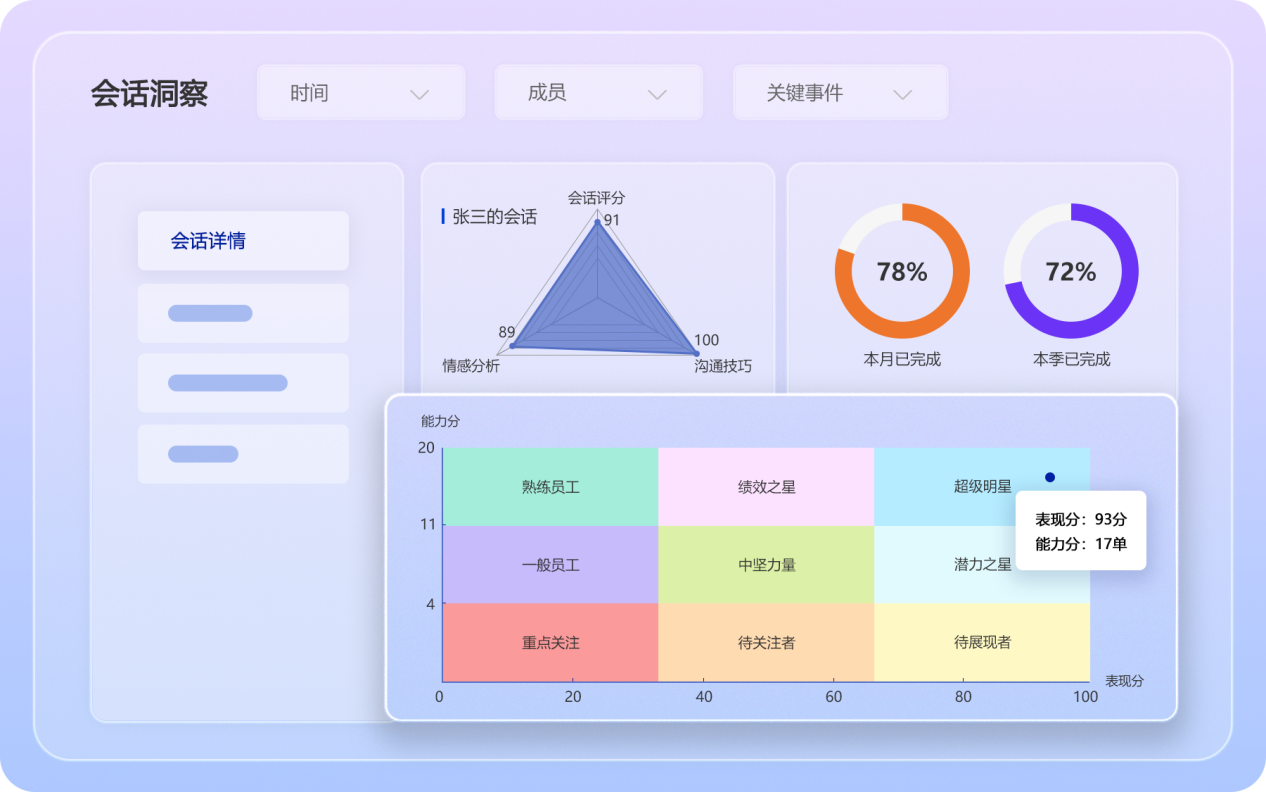Select the 熟练员工 green grid cell
The height and width of the screenshot is (792, 1266).
[x=550, y=487]
